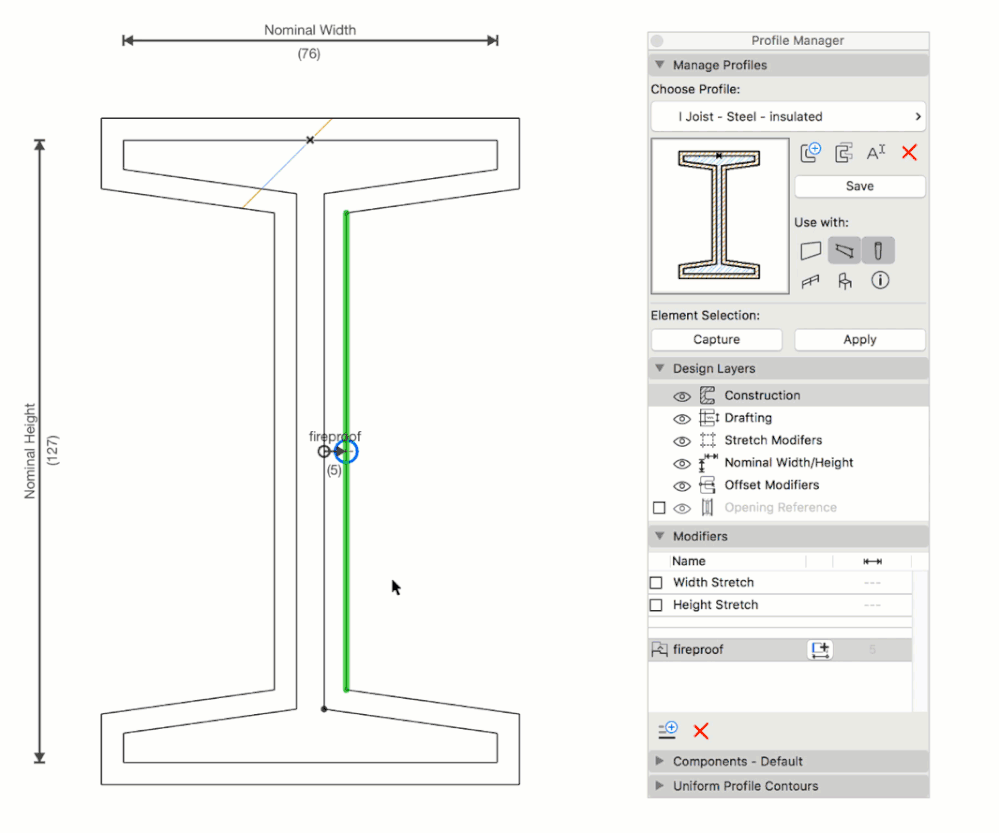
Task: Click the (76) width value
Action: [x=309, y=54]
